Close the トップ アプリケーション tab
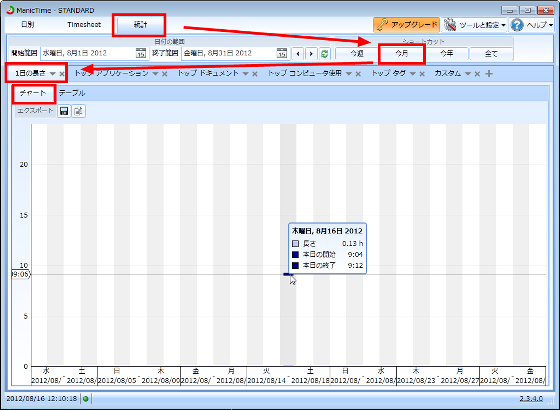 165,74
